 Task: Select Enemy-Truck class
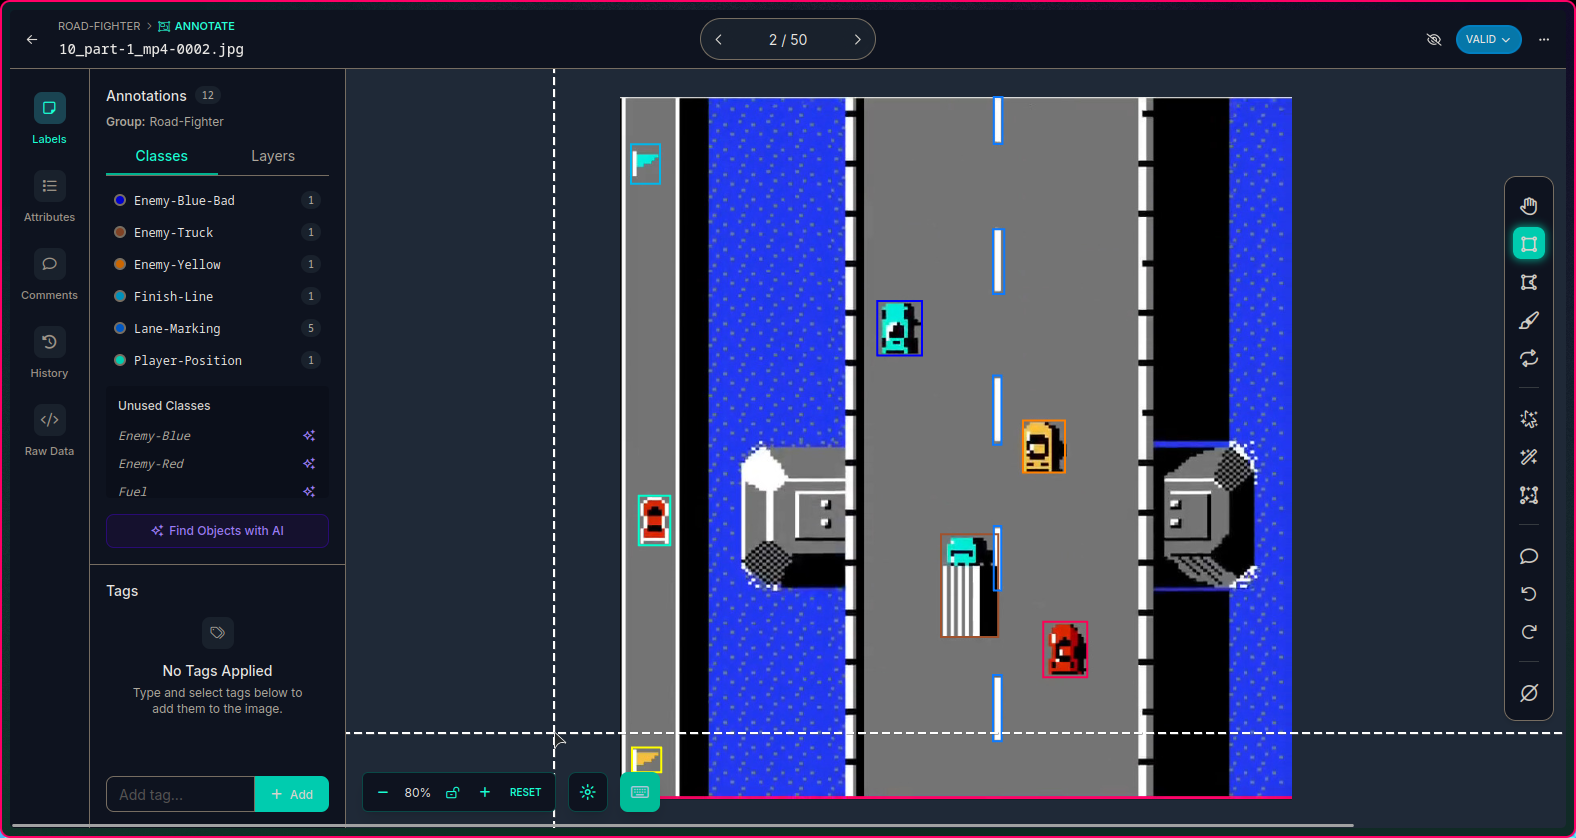point(217,232)
